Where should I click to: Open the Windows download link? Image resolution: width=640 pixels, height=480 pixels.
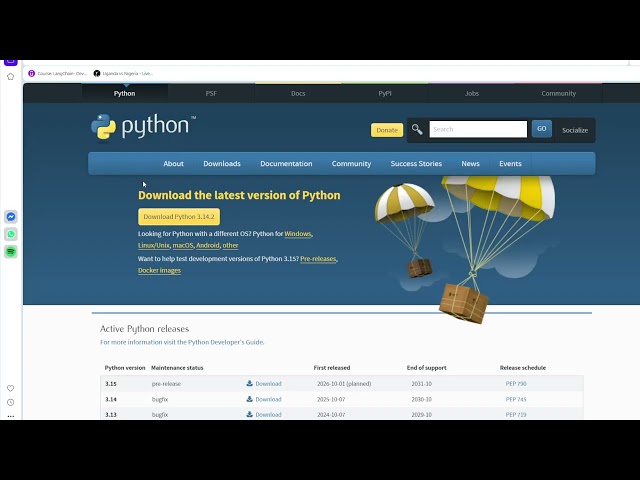(298, 234)
